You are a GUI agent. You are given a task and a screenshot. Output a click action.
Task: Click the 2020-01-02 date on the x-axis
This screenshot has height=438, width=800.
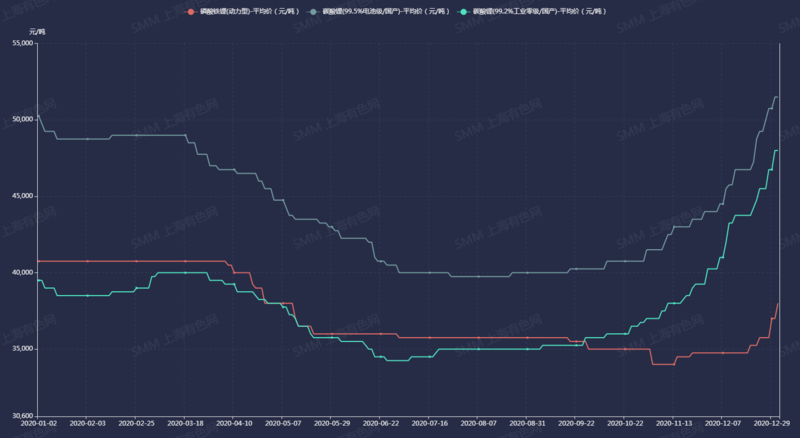tap(37, 425)
